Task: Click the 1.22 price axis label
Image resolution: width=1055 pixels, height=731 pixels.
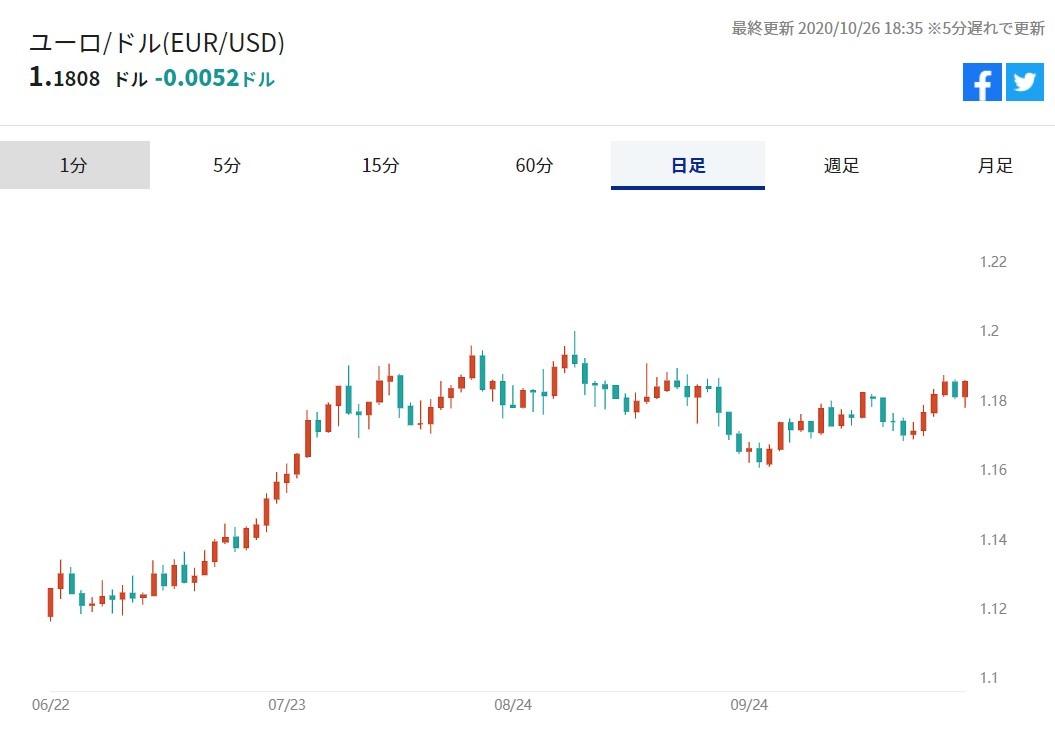Action: (x=993, y=262)
